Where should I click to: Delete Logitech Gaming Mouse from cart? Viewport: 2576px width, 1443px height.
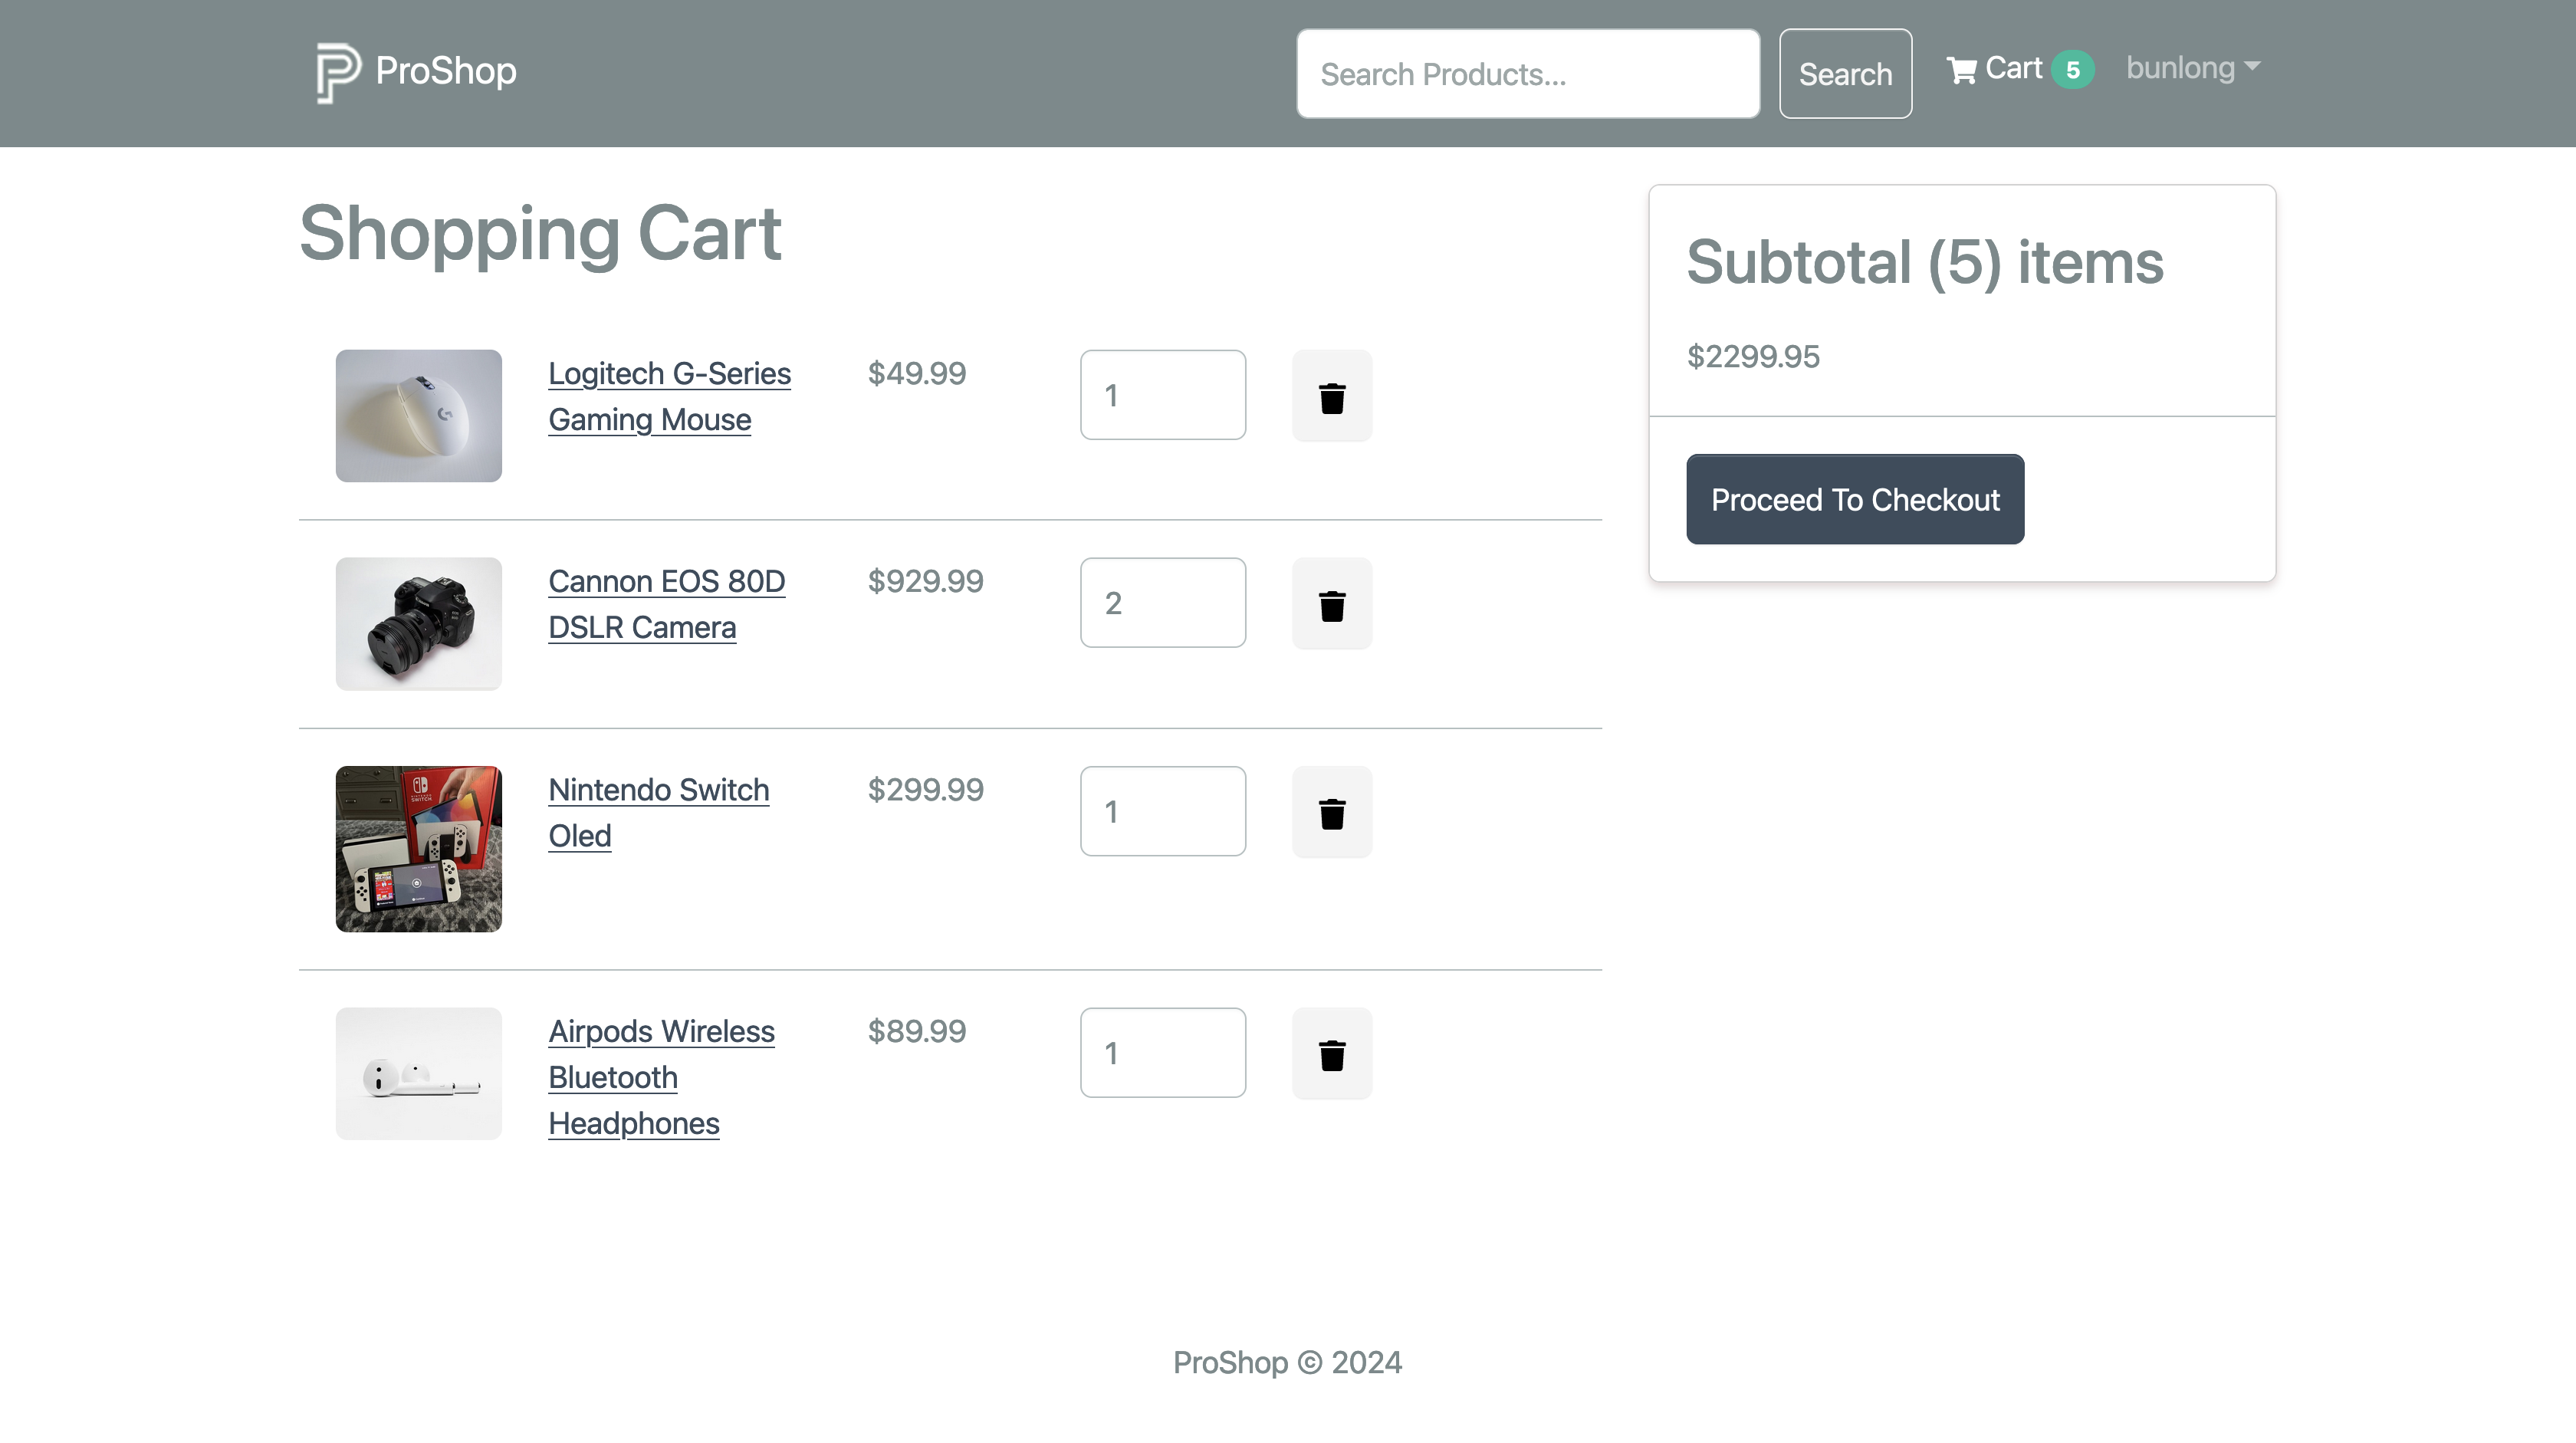(1331, 396)
